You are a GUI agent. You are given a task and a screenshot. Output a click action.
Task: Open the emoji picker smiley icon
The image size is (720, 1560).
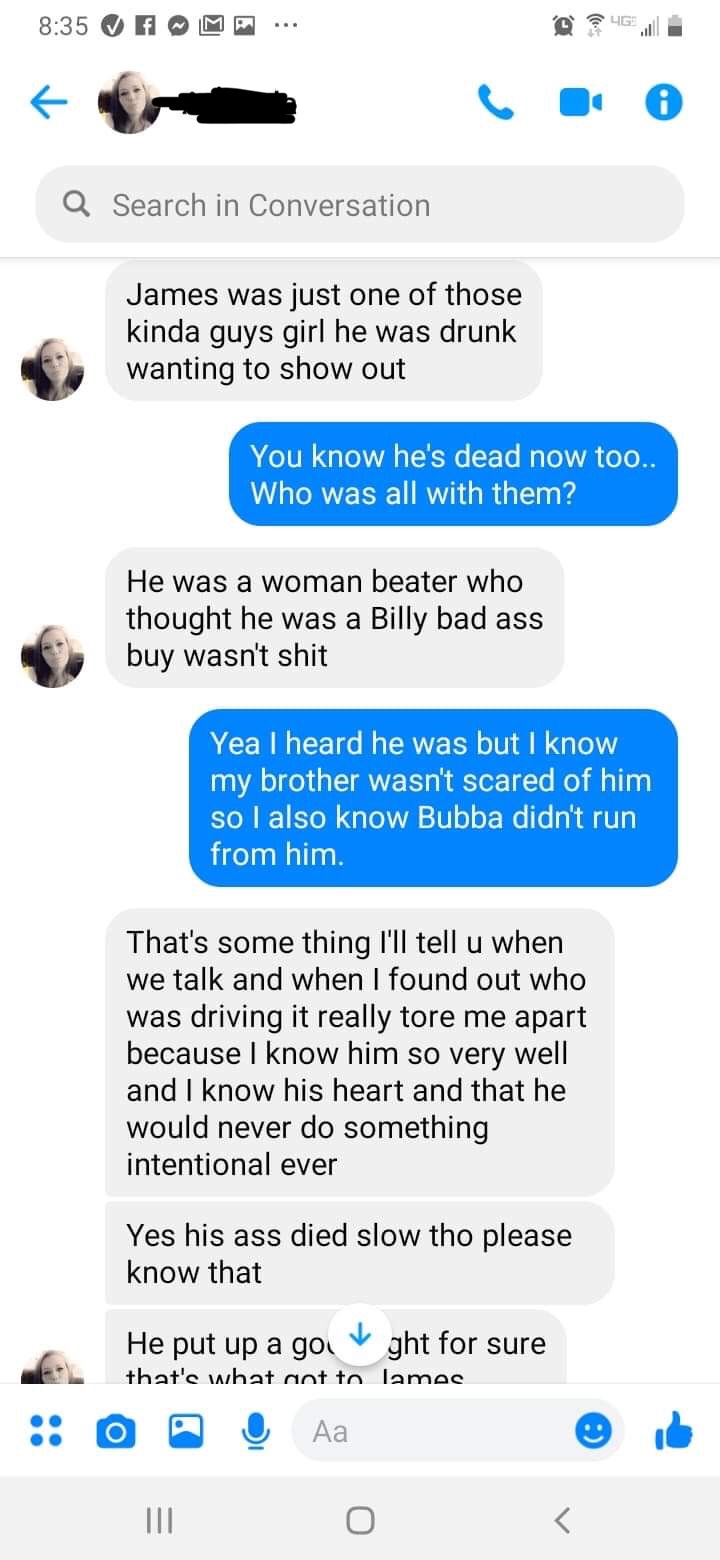tap(593, 1432)
